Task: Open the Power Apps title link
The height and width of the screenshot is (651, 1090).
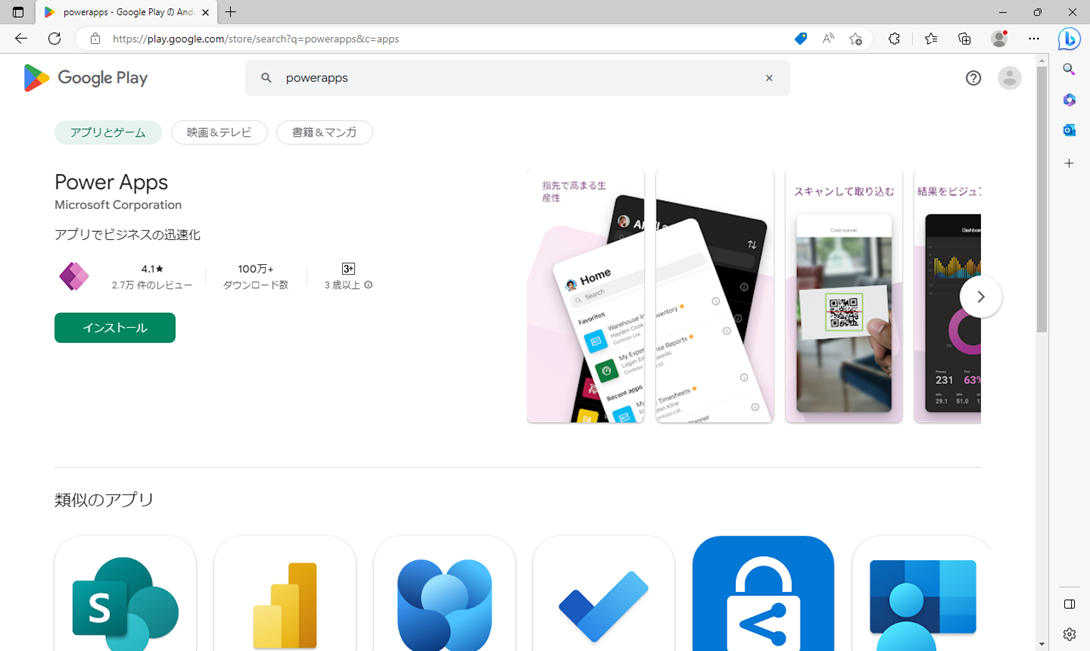Action: click(x=111, y=182)
